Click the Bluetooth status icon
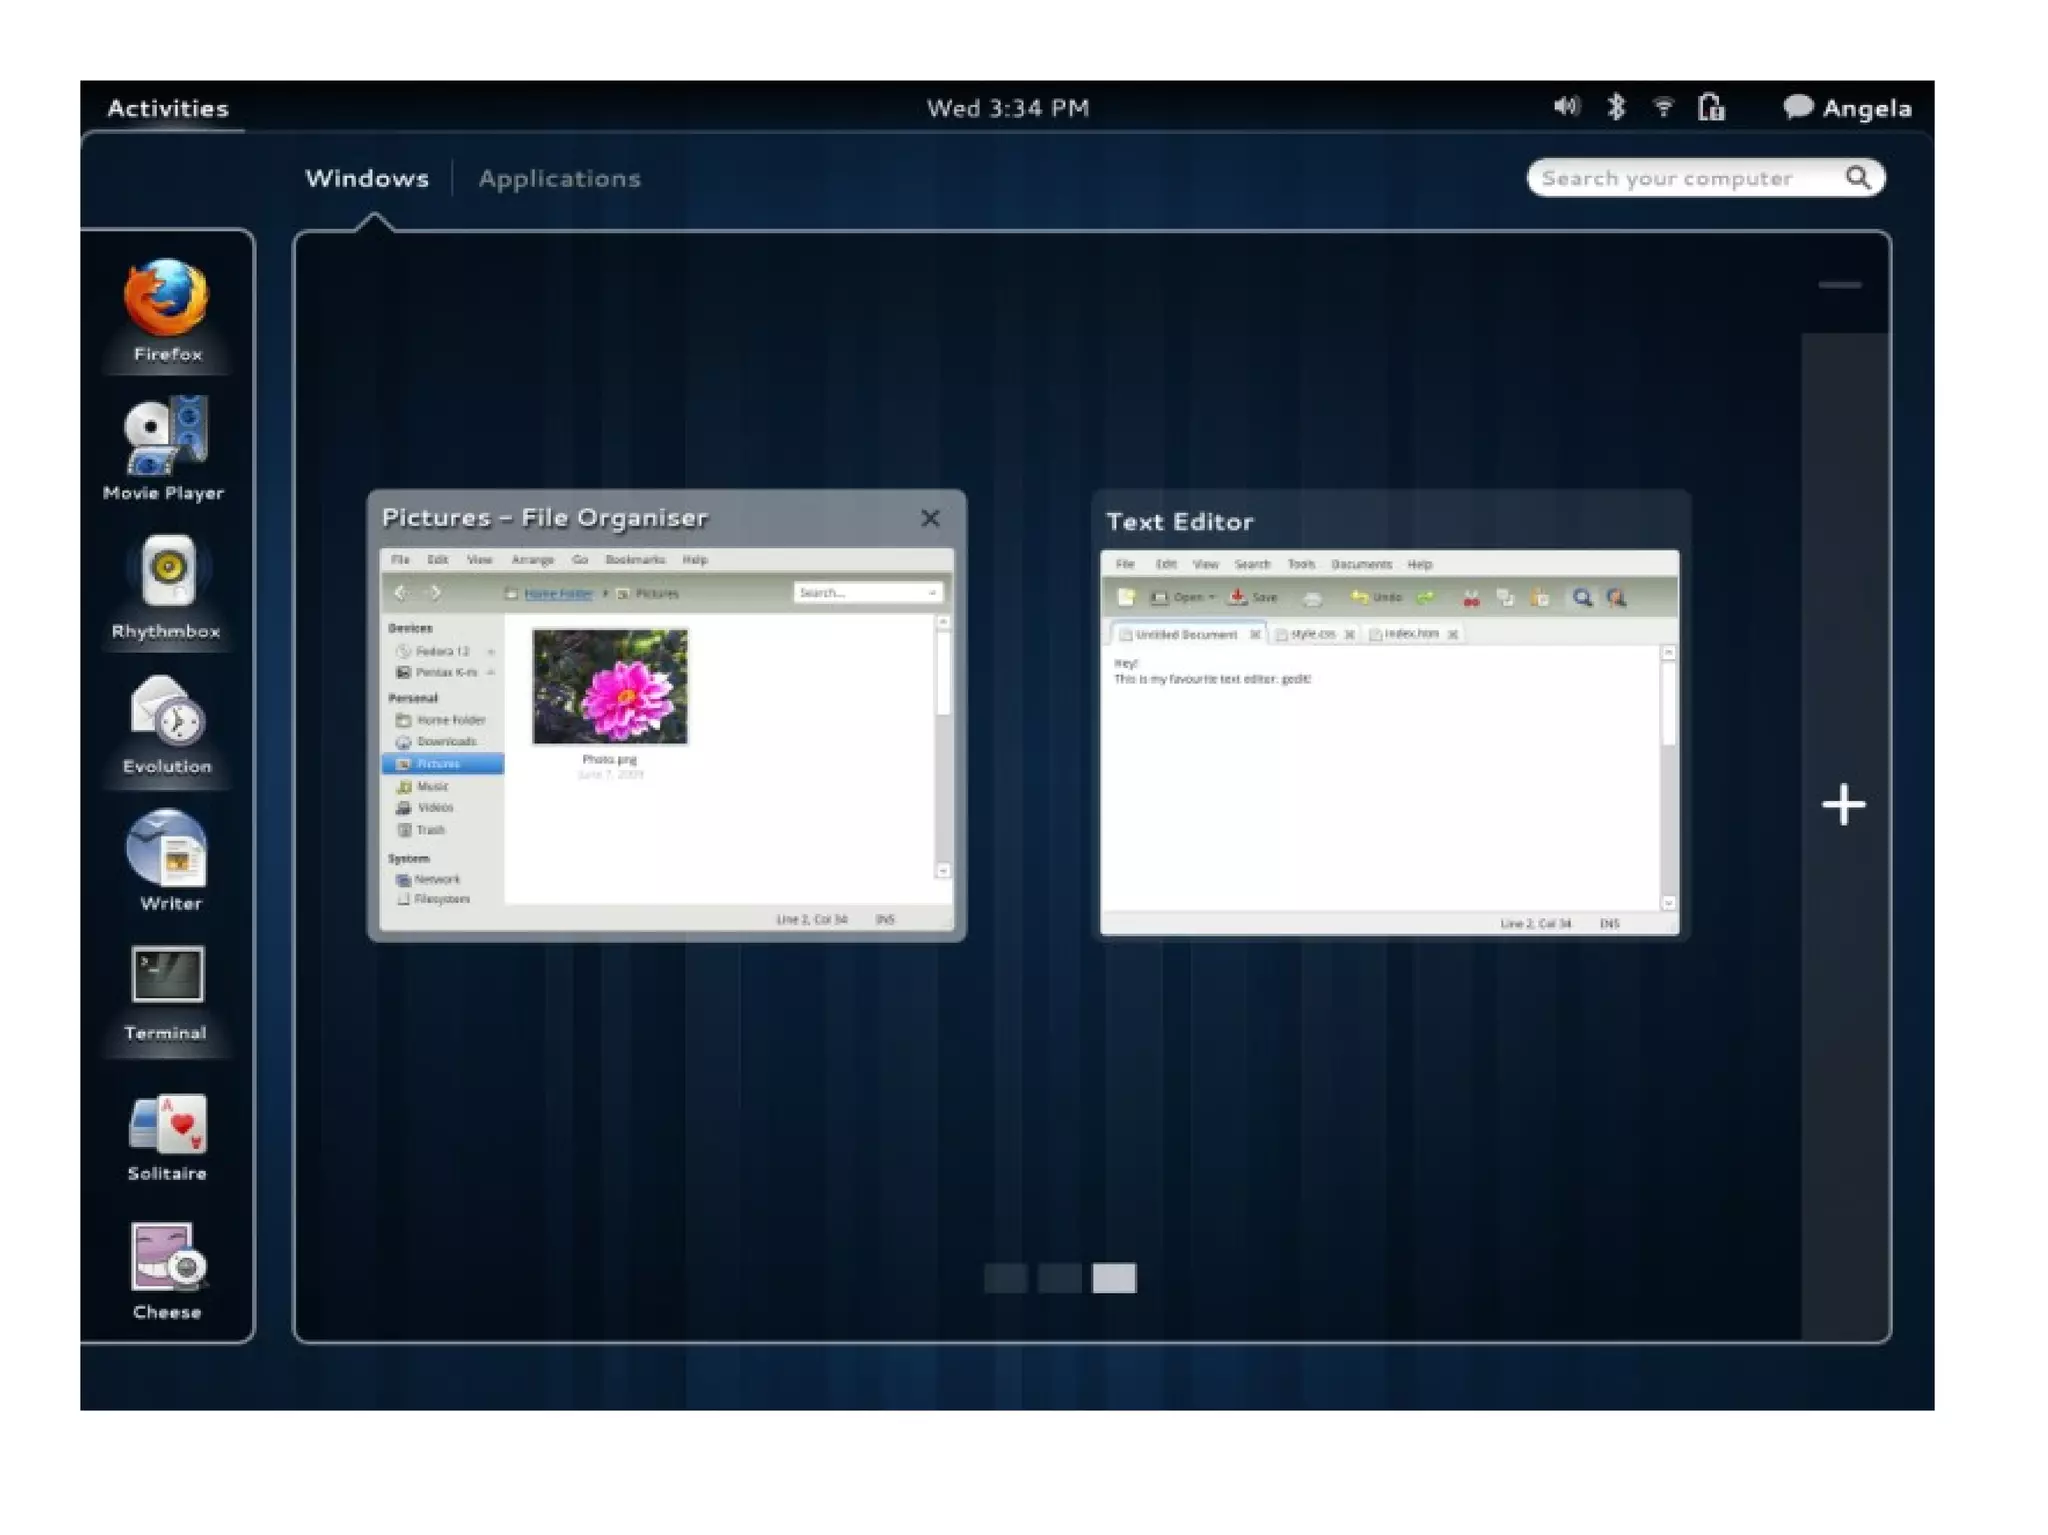 [1615, 107]
